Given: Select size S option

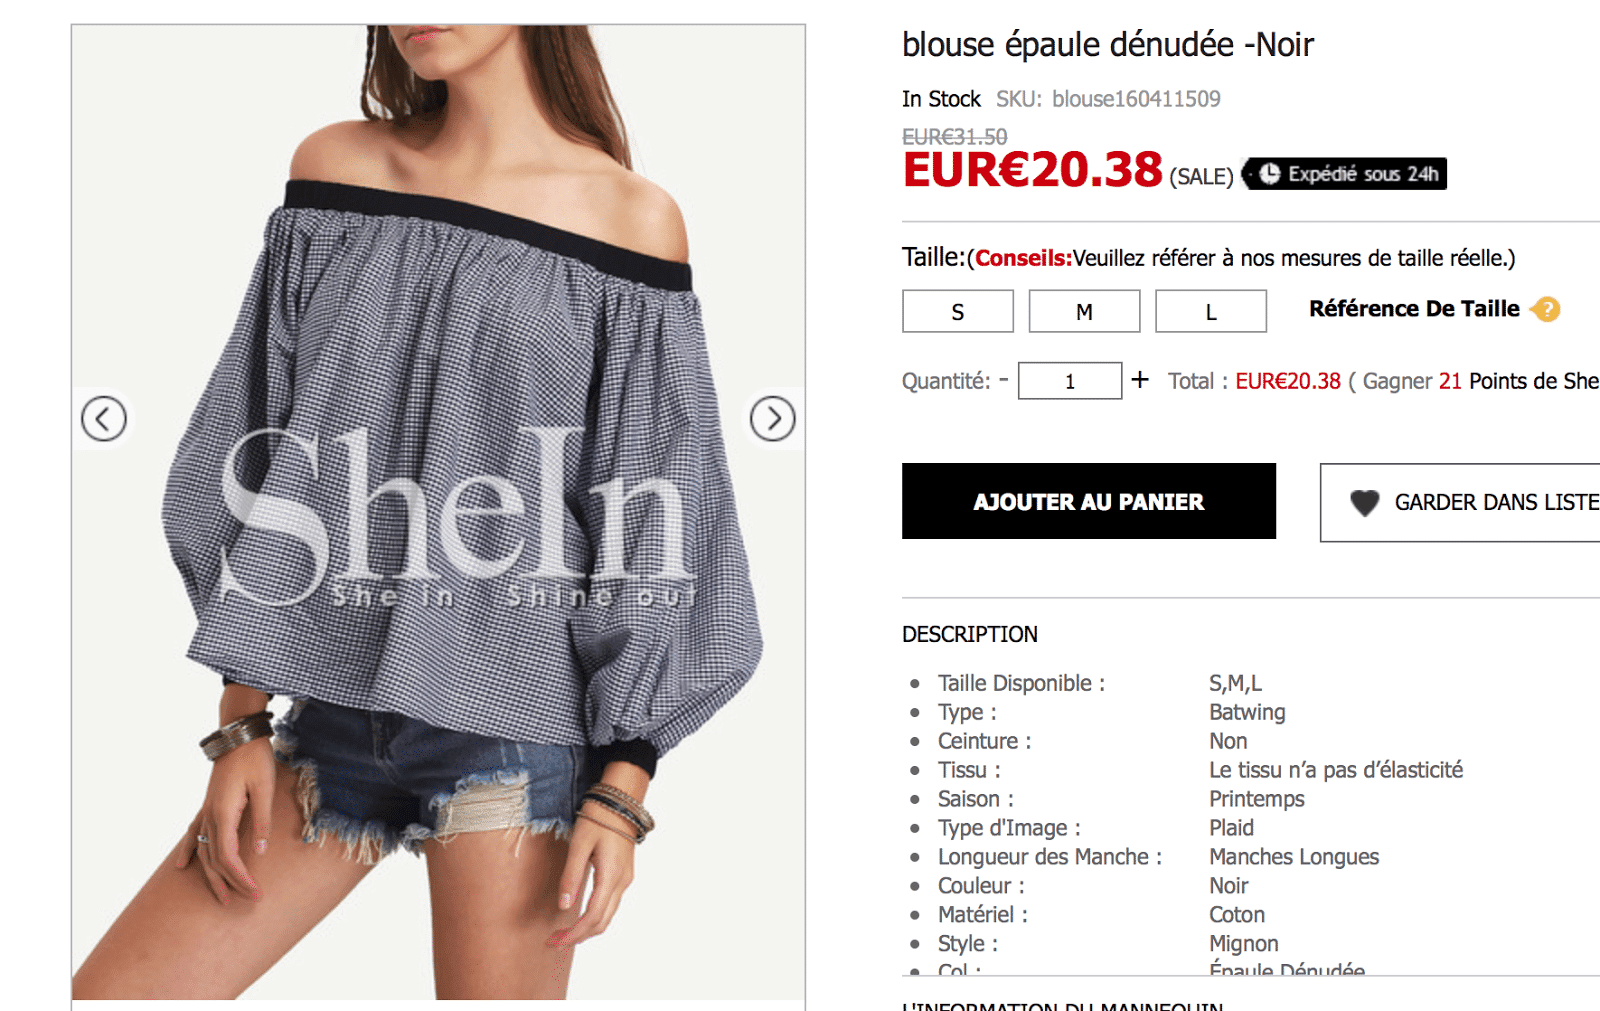Looking at the screenshot, I should [x=958, y=311].
